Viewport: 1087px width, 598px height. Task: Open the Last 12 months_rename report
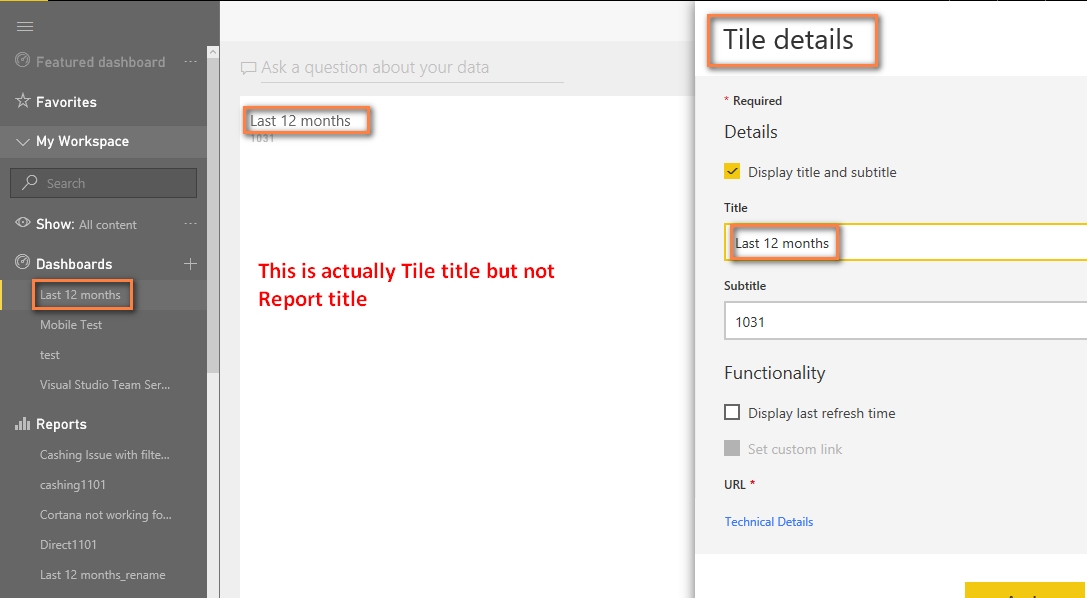(x=103, y=574)
